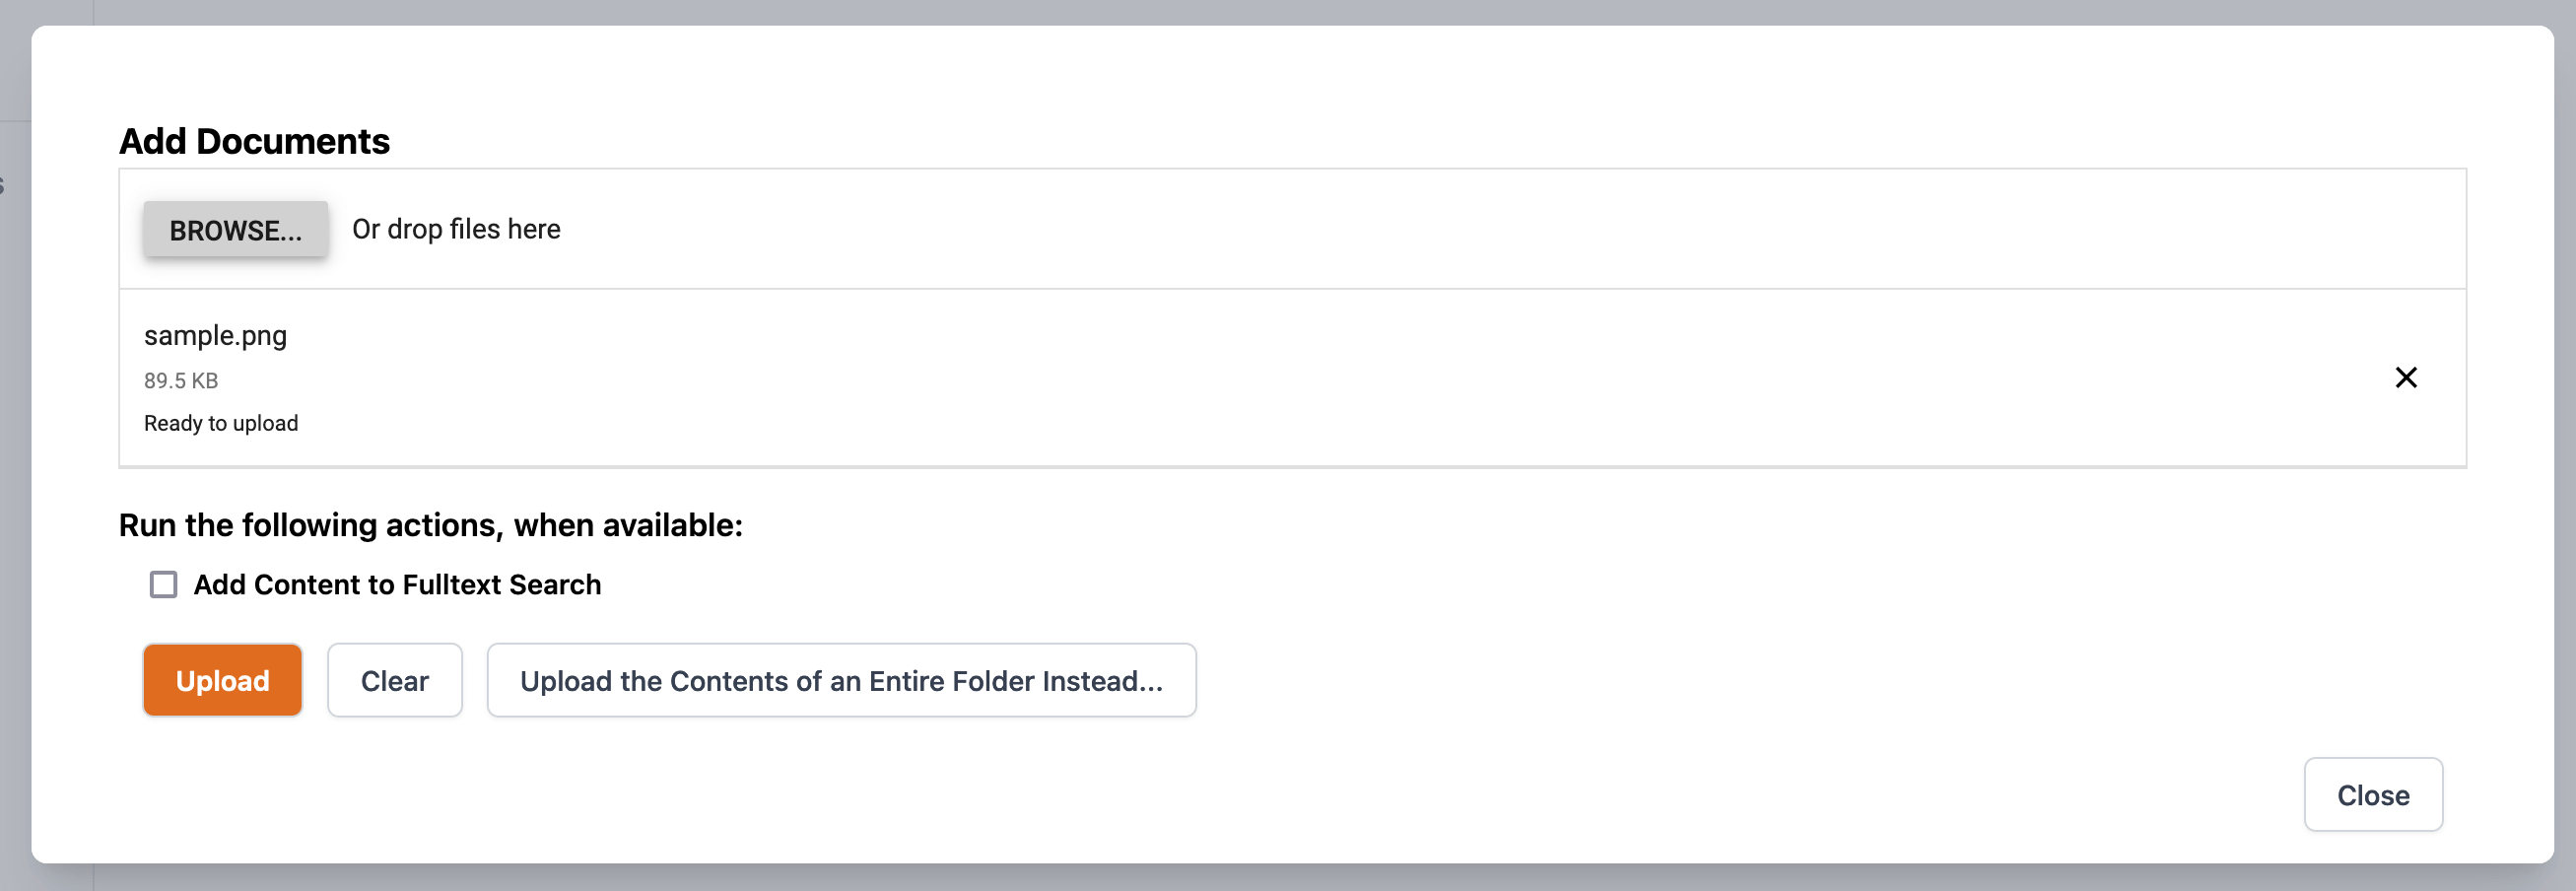Click the Run the following actions heading
This screenshot has width=2576, height=891.
click(x=431, y=525)
